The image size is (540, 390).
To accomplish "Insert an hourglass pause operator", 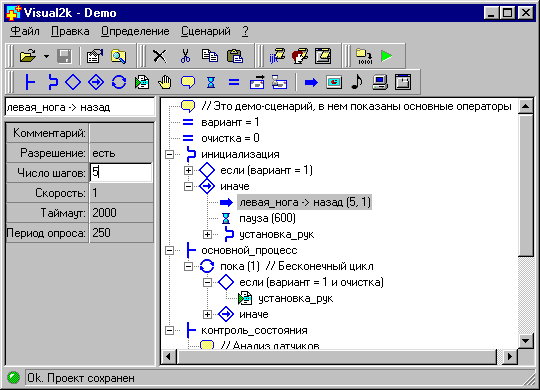I will coord(211,82).
